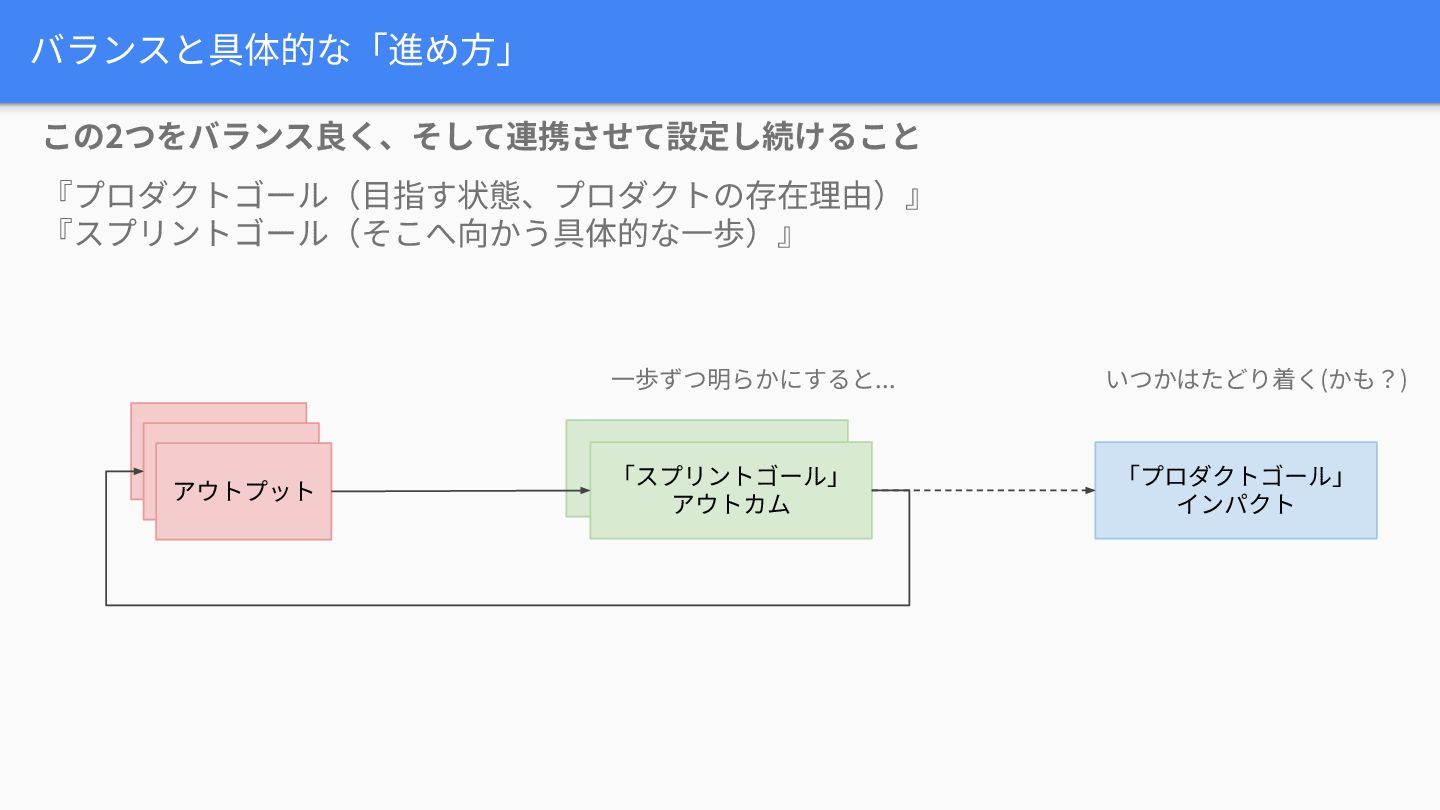Click the blue プロダクトゴール インパクト box
Screen dimensions: 1440x810
tap(1235, 490)
